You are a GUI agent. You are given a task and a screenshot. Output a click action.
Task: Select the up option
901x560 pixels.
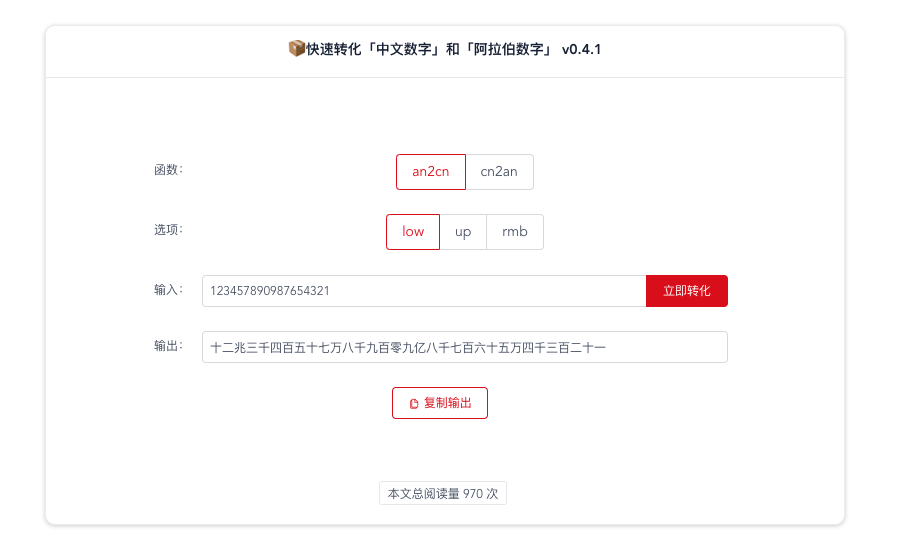tap(463, 231)
